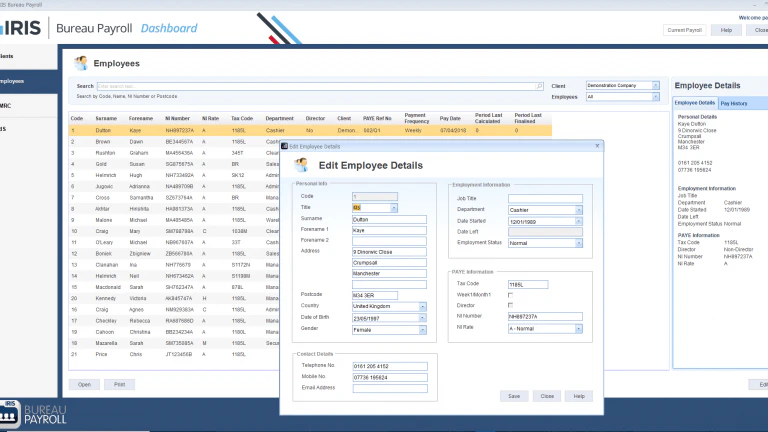The width and height of the screenshot is (768, 432).
Task: Expand the Gender dropdown
Action: click(x=422, y=330)
